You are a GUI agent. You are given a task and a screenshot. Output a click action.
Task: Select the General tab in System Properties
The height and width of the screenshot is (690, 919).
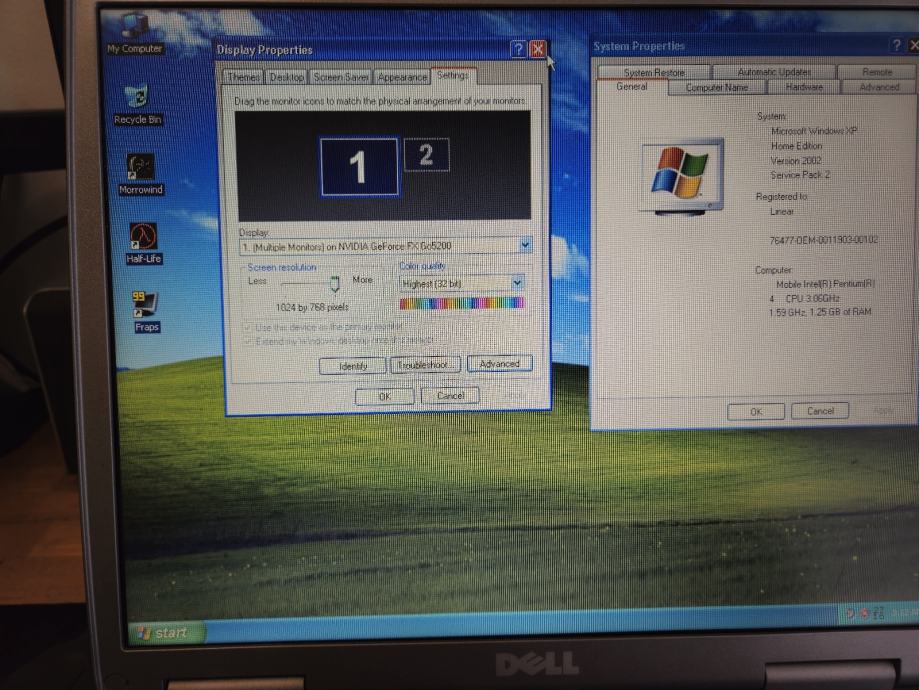[632, 87]
